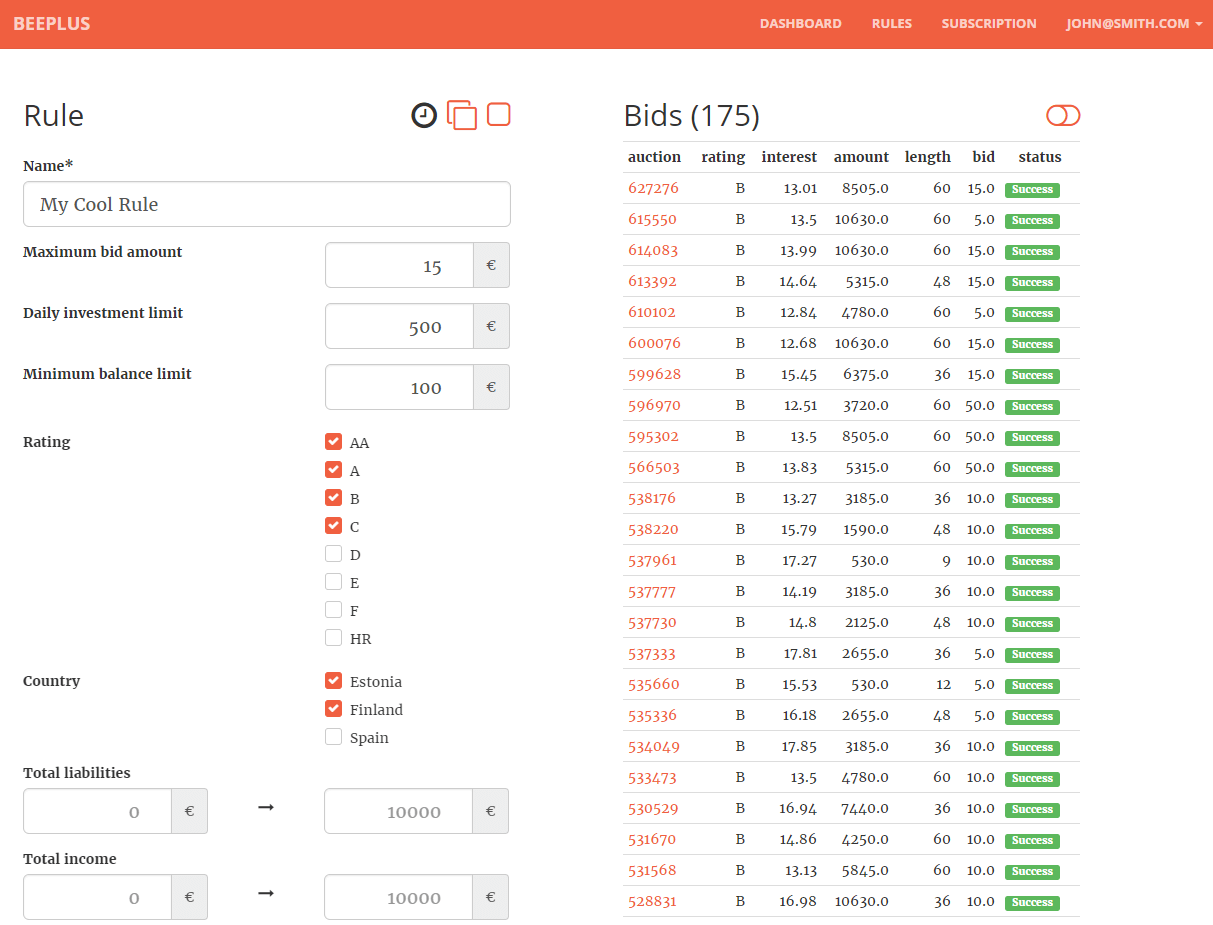Image resolution: width=1213 pixels, height=925 pixels.
Task: Click the Total liabilities maximum field
Action: coord(398,811)
